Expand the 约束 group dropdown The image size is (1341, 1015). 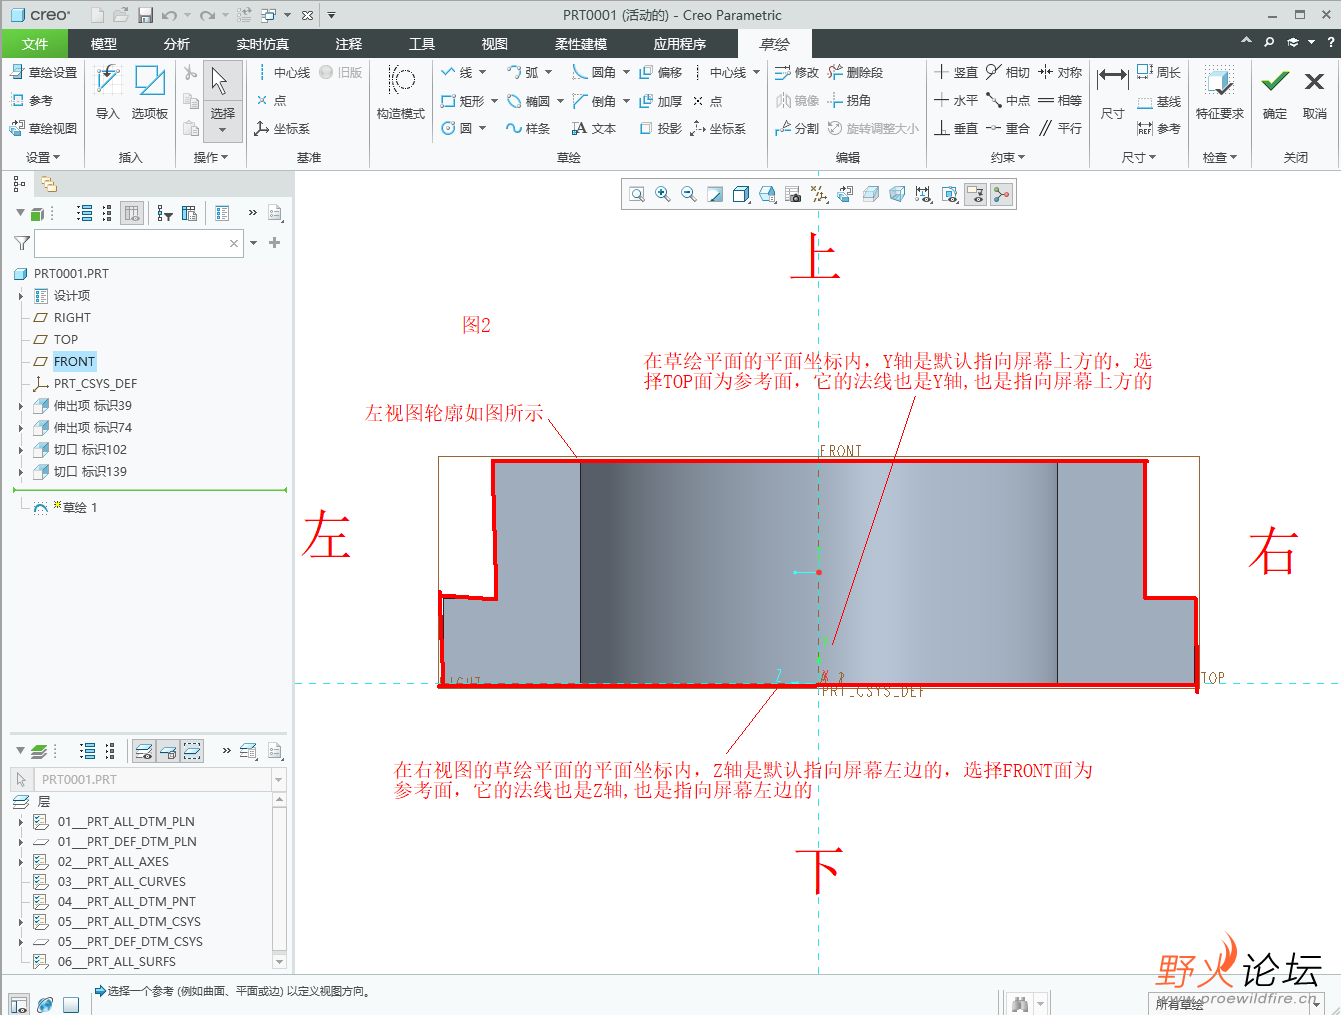[1008, 157]
